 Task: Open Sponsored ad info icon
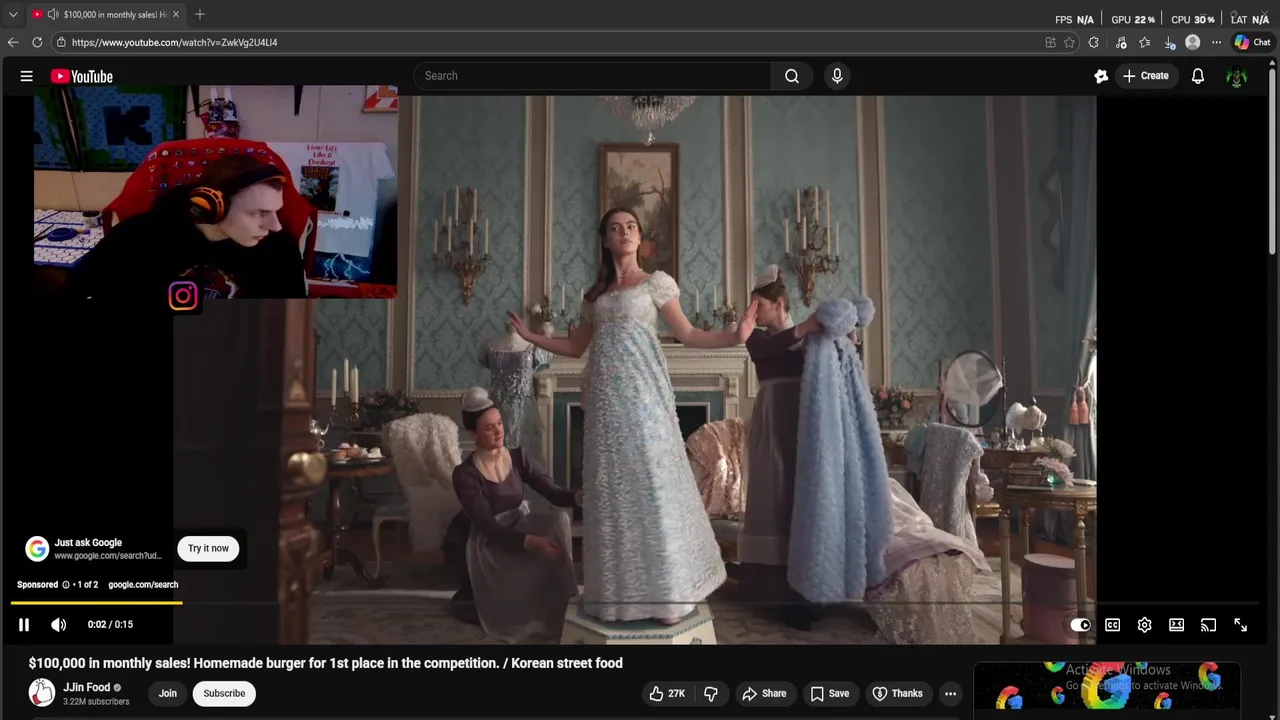66,585
